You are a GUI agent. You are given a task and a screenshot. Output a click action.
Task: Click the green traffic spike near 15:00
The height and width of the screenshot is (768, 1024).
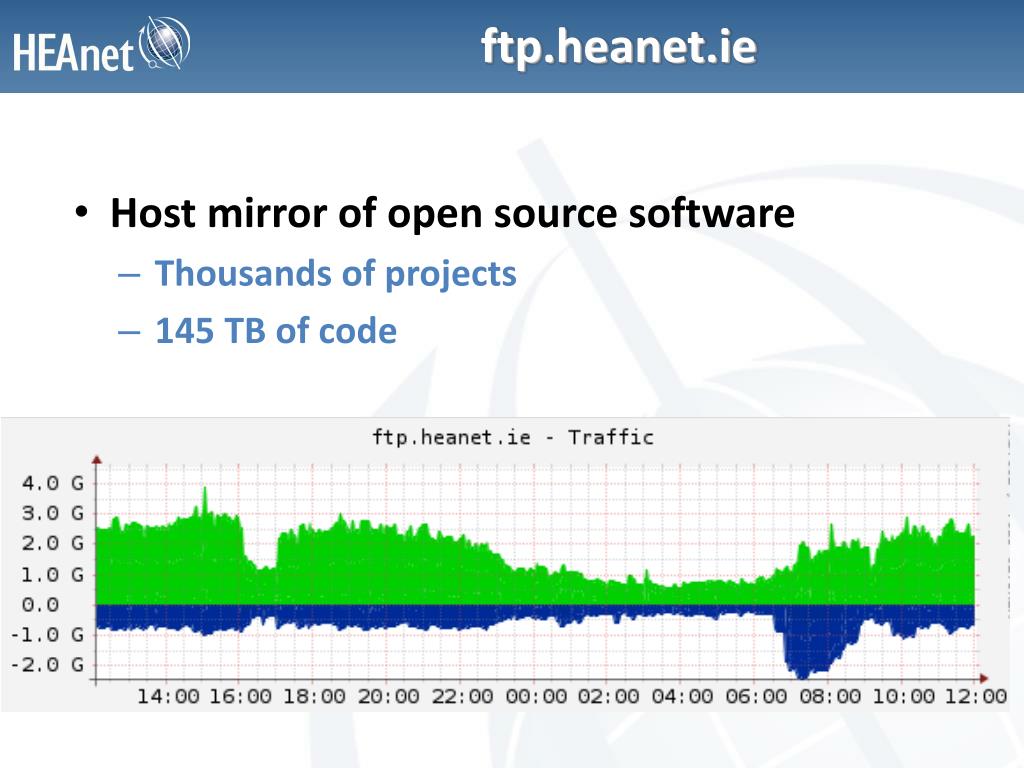click(205, 502)
